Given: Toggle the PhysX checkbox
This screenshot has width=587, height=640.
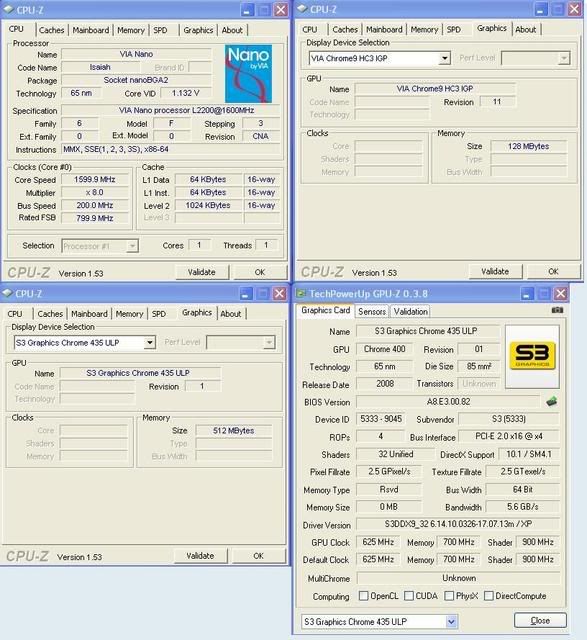Looking at the screenshot, I should [449, 596].
